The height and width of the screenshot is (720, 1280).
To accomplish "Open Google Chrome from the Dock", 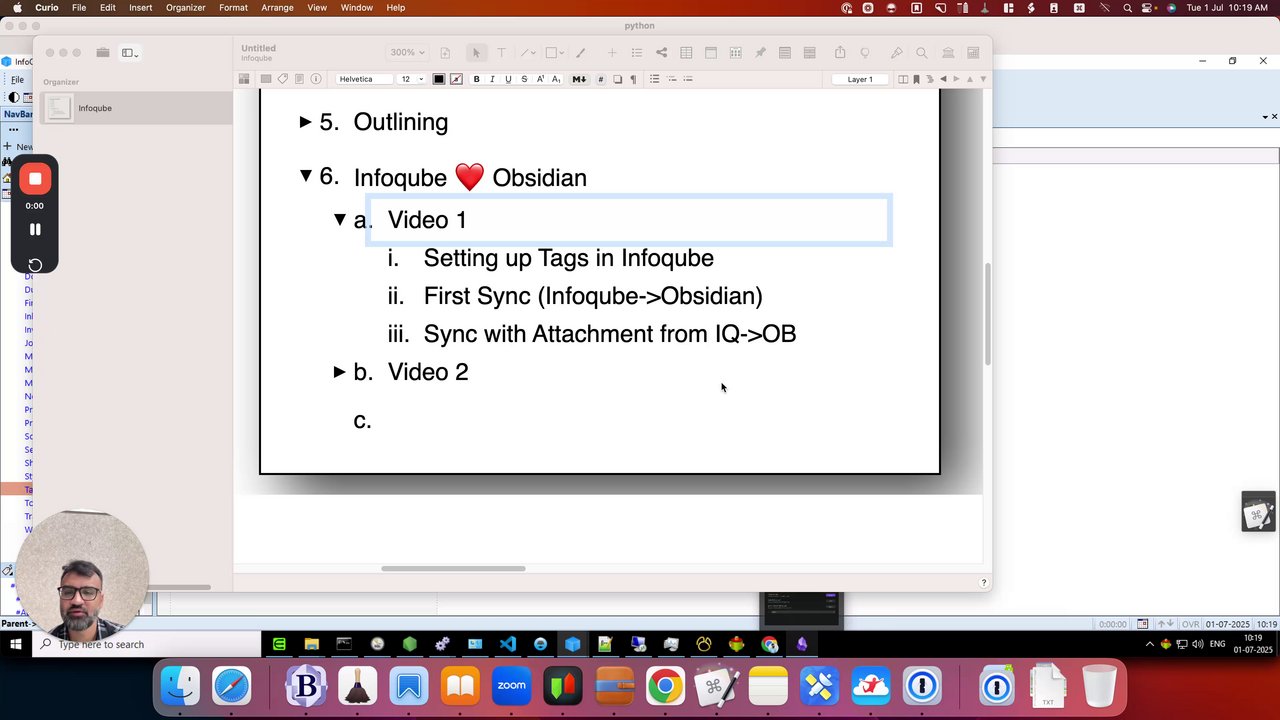I will point(664,686).
